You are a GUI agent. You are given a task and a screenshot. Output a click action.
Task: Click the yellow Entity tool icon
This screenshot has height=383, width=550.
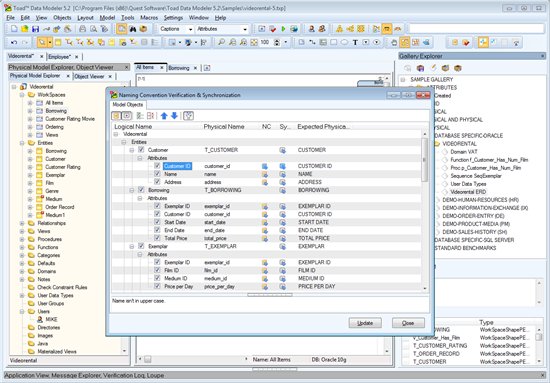[58, 42]
